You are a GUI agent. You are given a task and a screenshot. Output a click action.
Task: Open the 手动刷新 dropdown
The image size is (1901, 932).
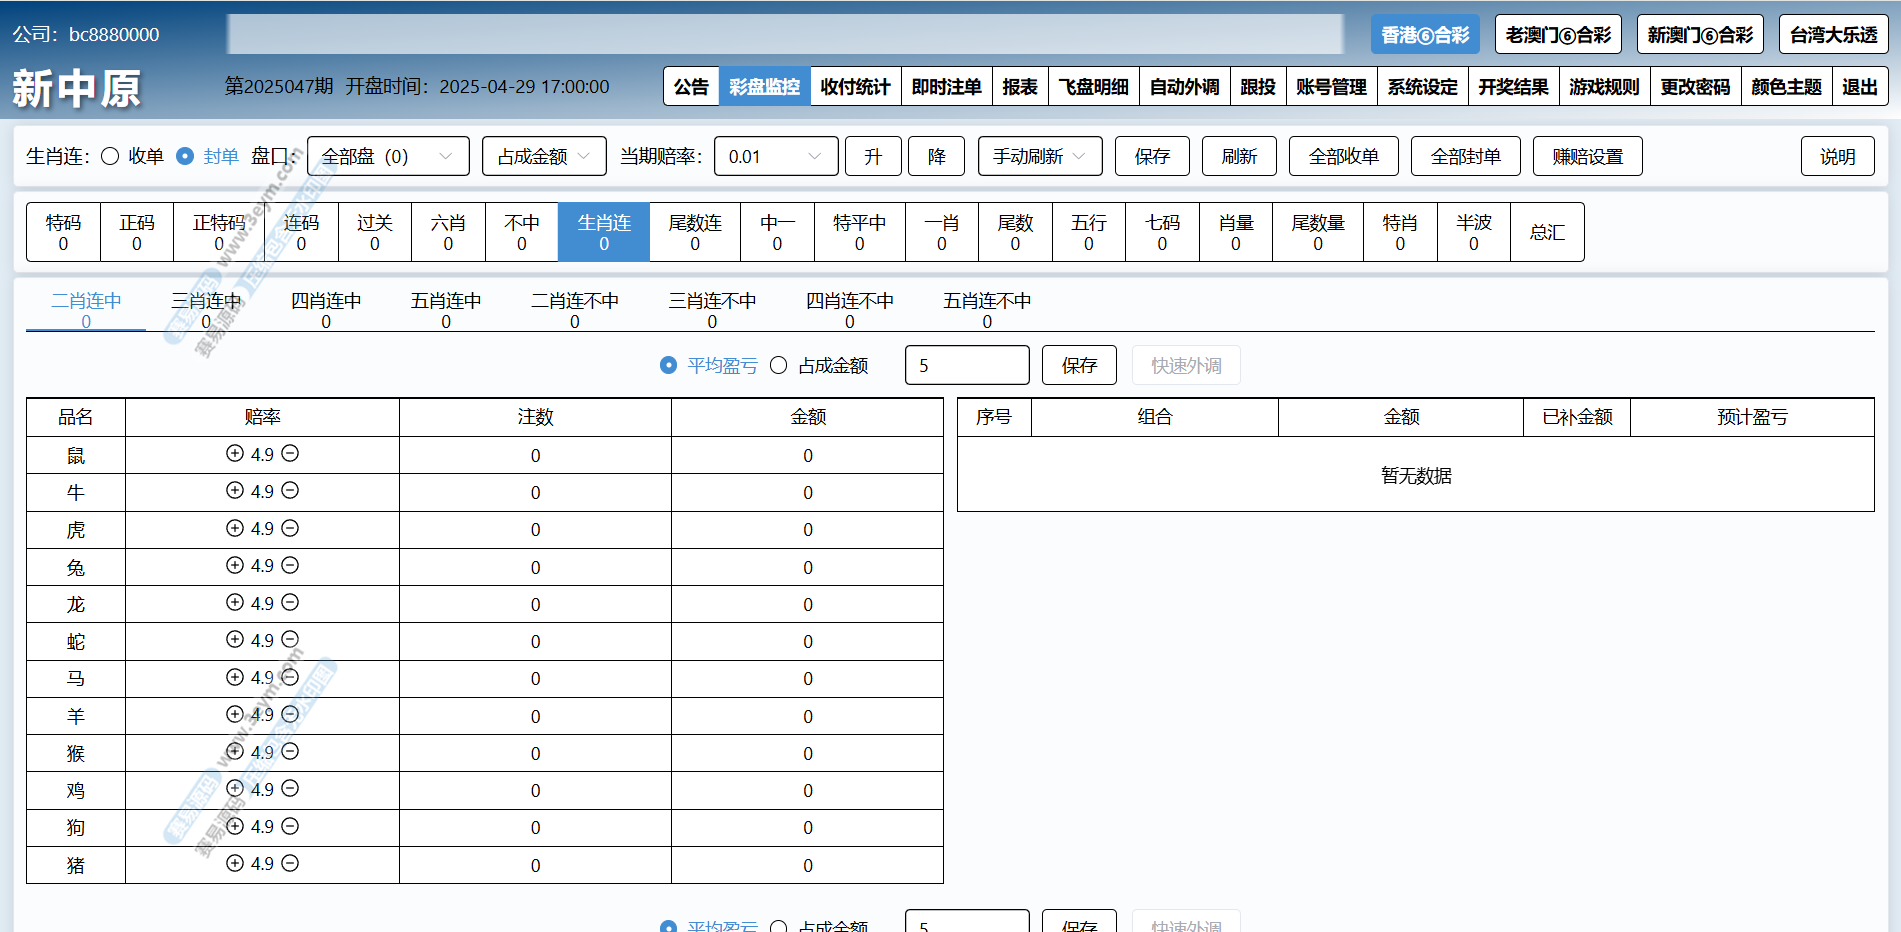(x=1039, y=157)
